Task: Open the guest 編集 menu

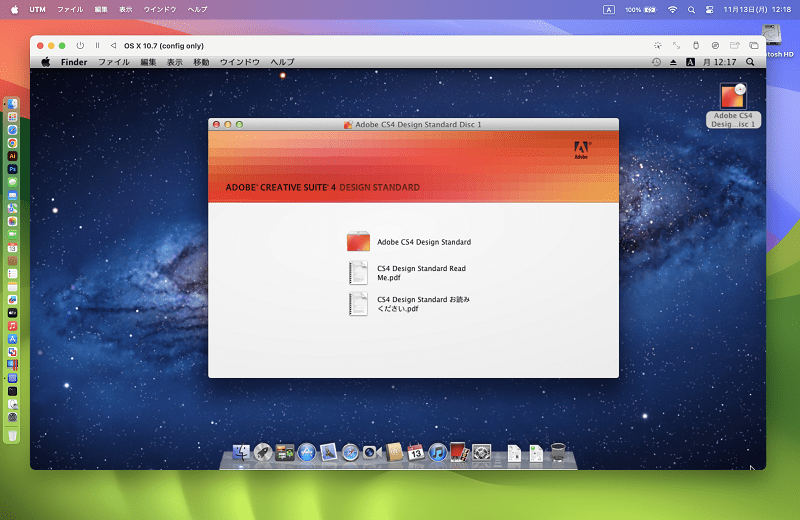Action: 148,62
